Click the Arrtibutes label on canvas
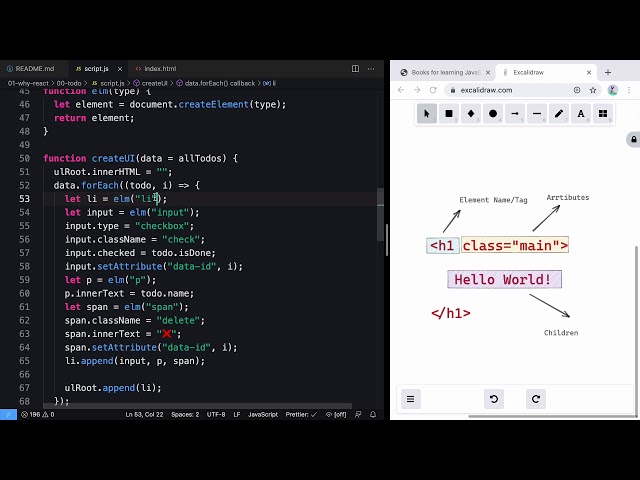This screenshot has height=480, width=640. [x=568, y=198]
